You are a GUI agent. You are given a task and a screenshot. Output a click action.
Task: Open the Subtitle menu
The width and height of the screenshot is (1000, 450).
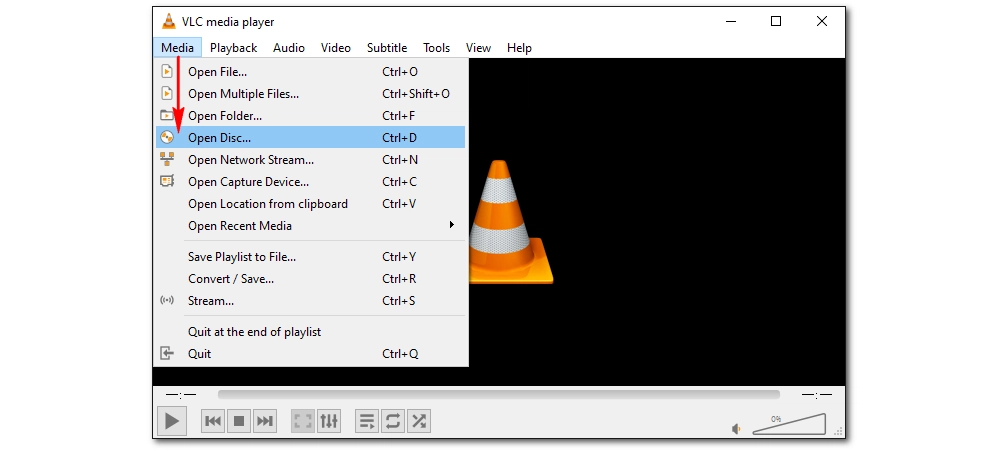[x=387, y=48]
